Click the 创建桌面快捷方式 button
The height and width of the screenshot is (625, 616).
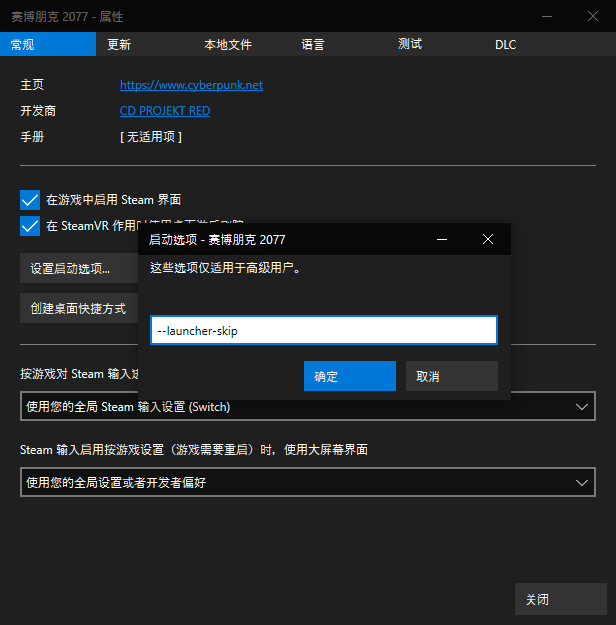(x=78, y=309)
